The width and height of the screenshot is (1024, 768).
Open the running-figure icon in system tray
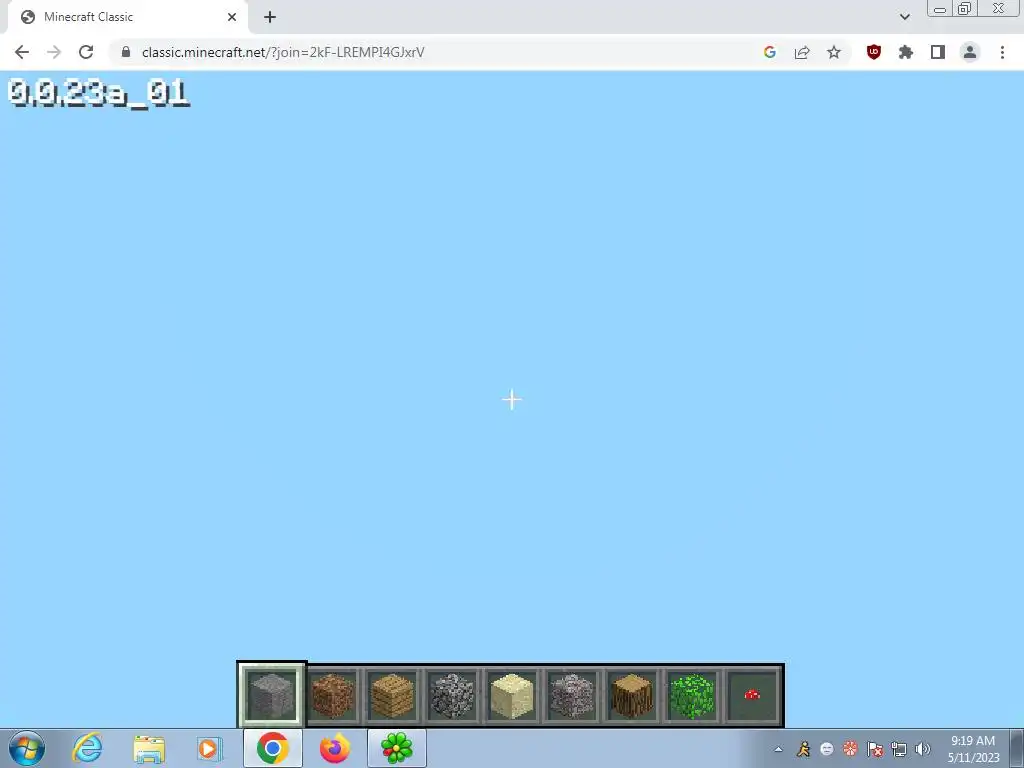[803, 749]
